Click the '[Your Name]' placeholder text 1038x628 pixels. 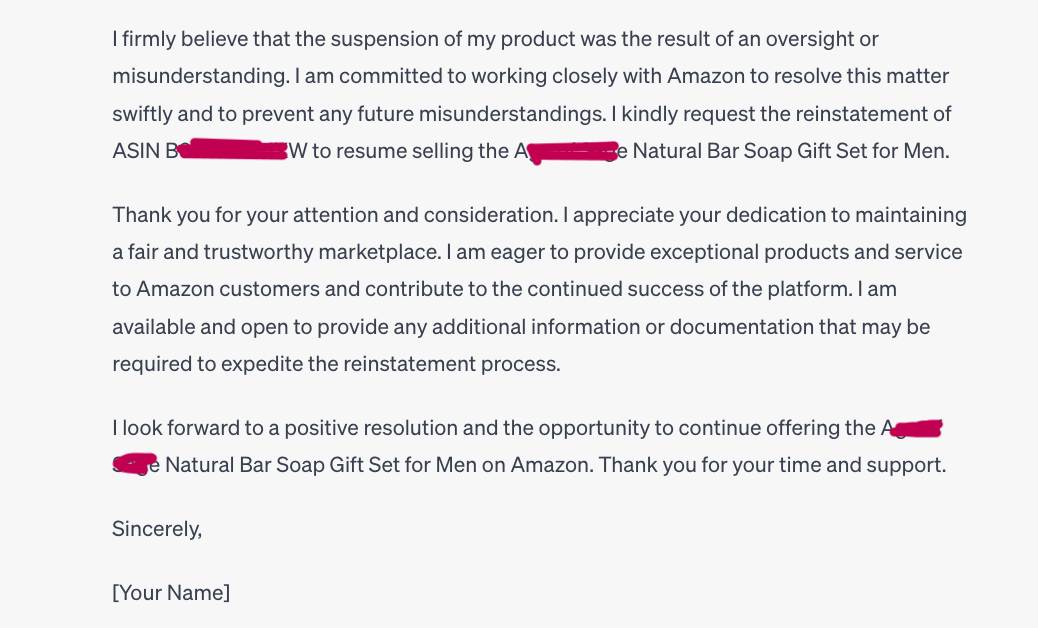(x=171, y=592)
